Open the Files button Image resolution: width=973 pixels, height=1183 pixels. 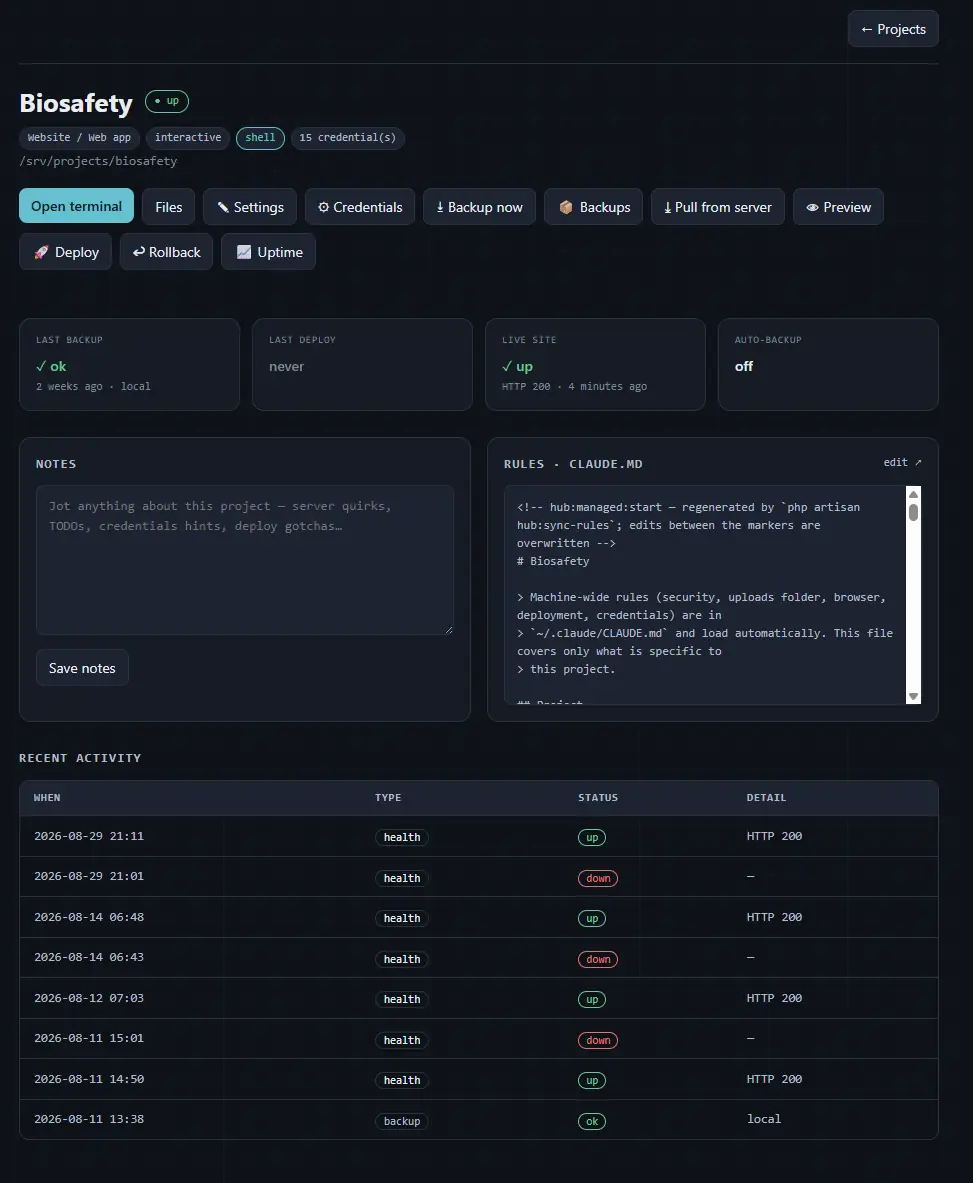[168, 207]
